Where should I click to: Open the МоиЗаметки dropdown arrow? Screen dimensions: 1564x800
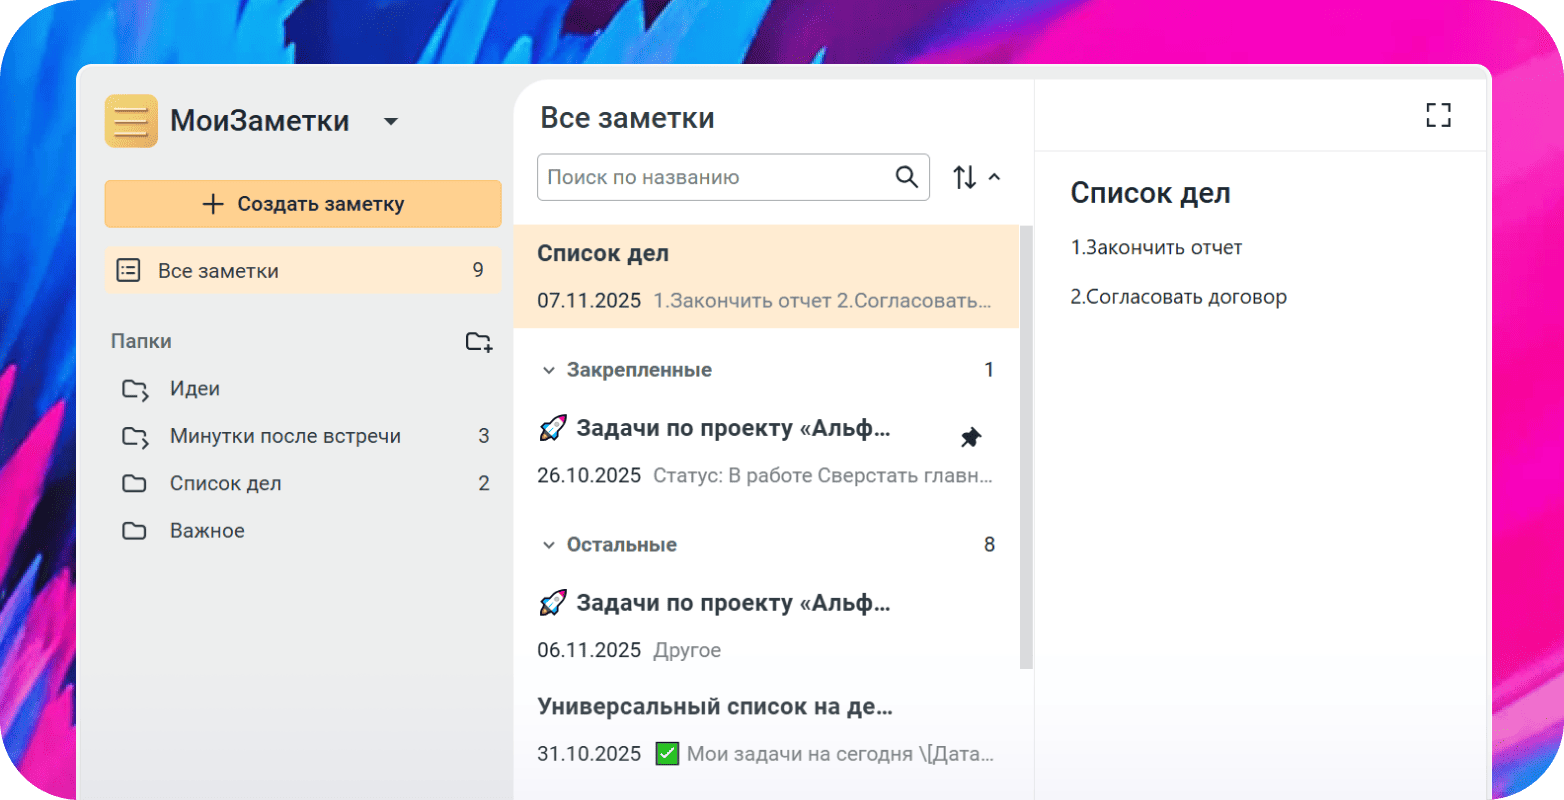(391, 122)
